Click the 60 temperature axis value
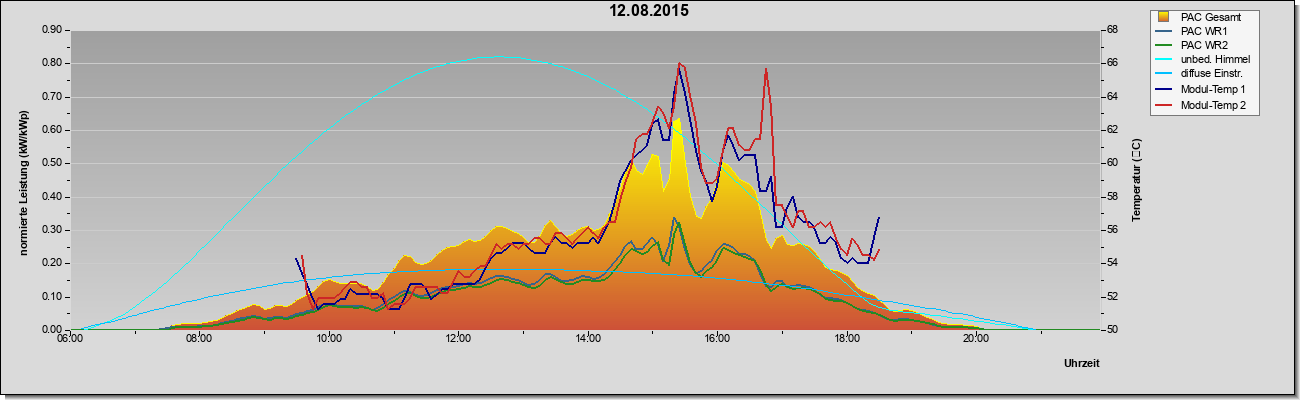 (x=1112, y=163)
